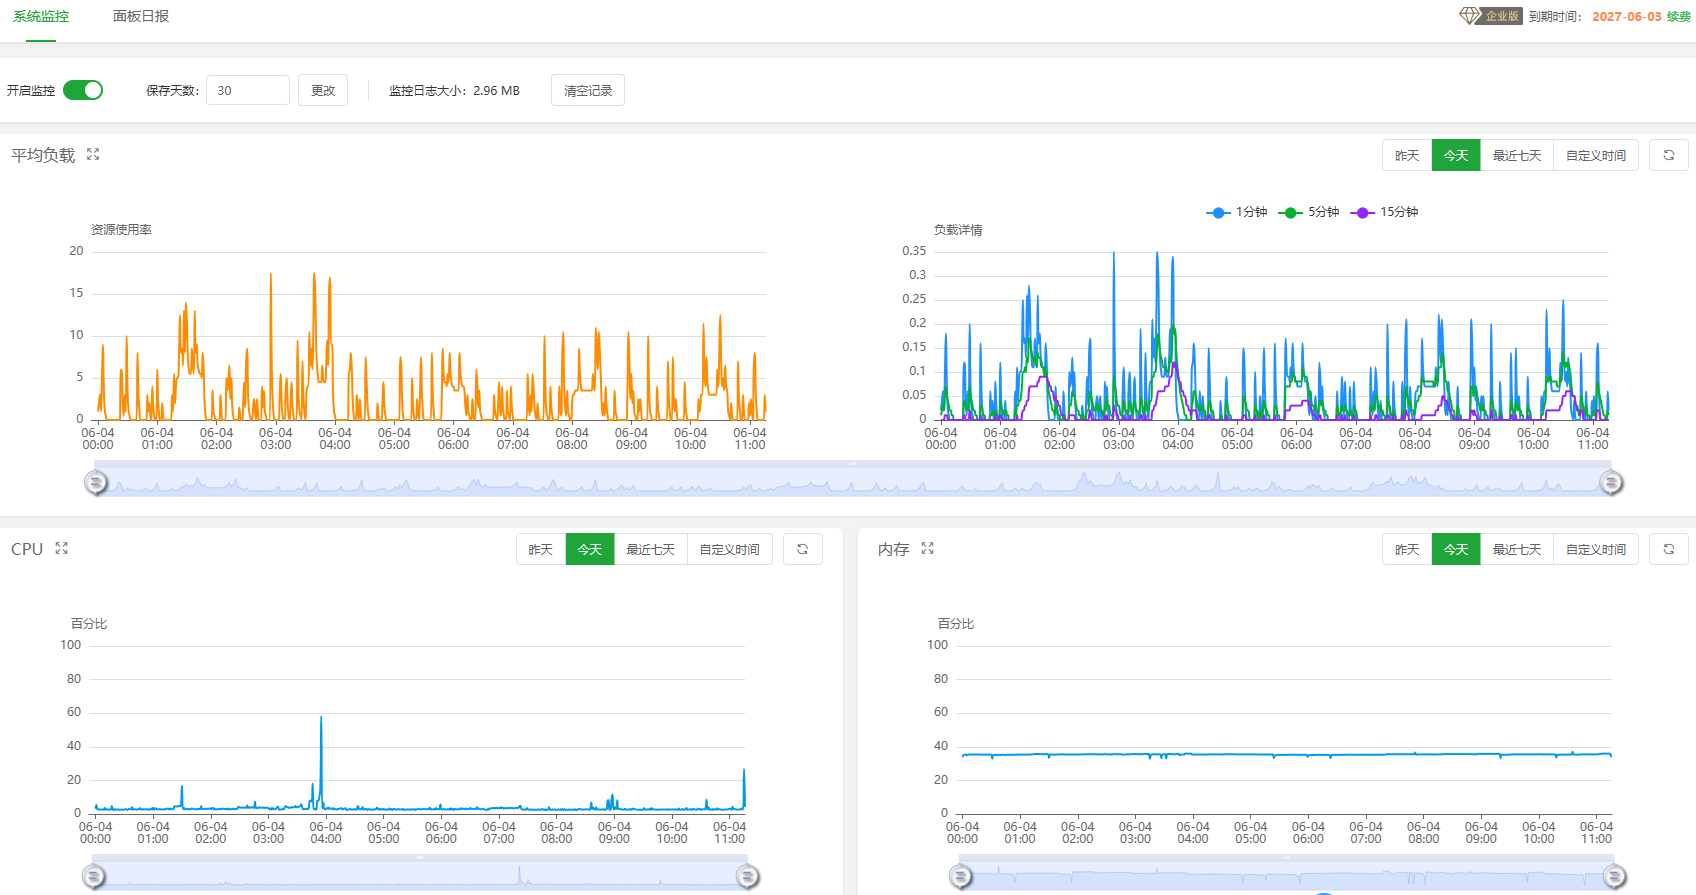Click right zoom handle of 平均负载 slider
Viewport: 1696px width, 895px height.
click(x=1611, y=483)
